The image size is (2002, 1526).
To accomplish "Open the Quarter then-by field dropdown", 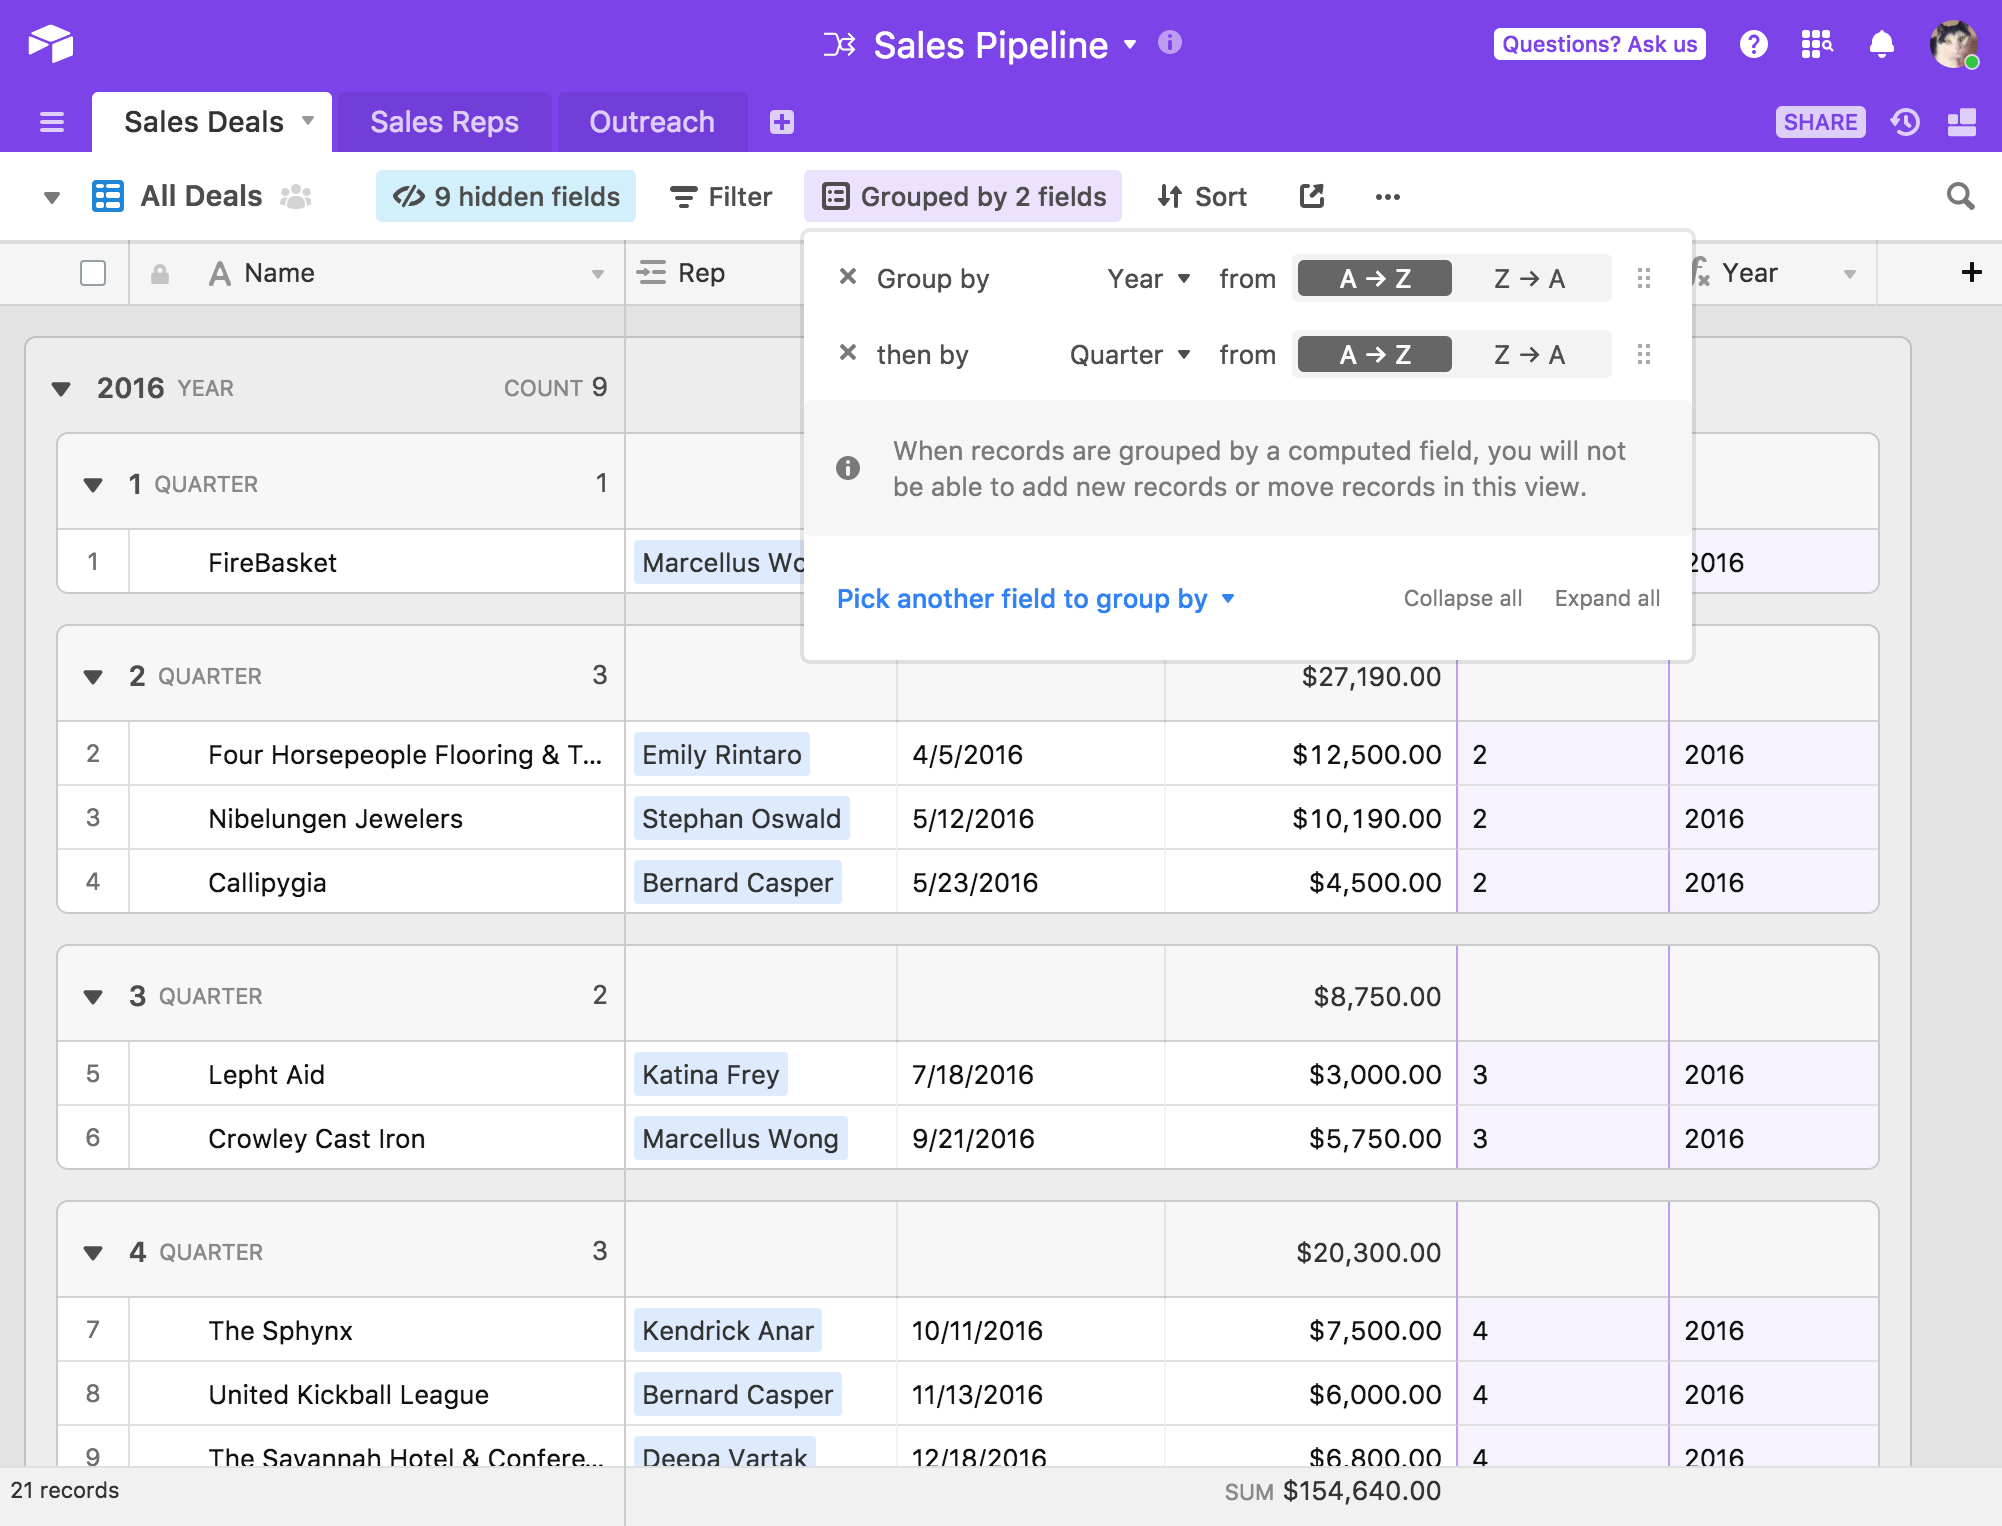I will [1130, 354].
